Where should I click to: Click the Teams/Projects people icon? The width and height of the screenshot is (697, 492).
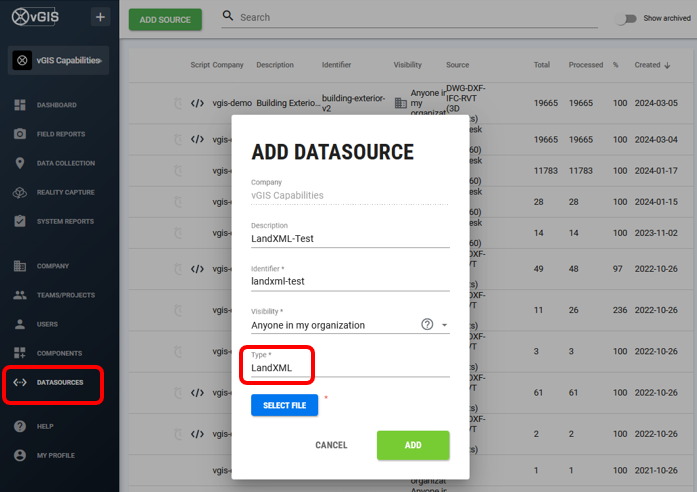coord(20,295)
